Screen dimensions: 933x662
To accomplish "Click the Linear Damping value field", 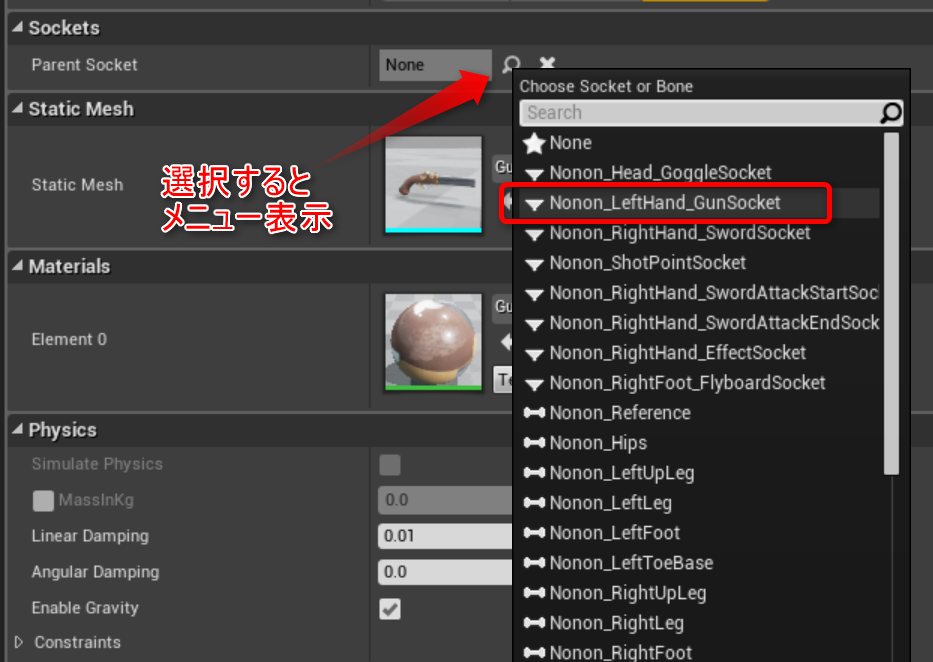I will (445, 536).
